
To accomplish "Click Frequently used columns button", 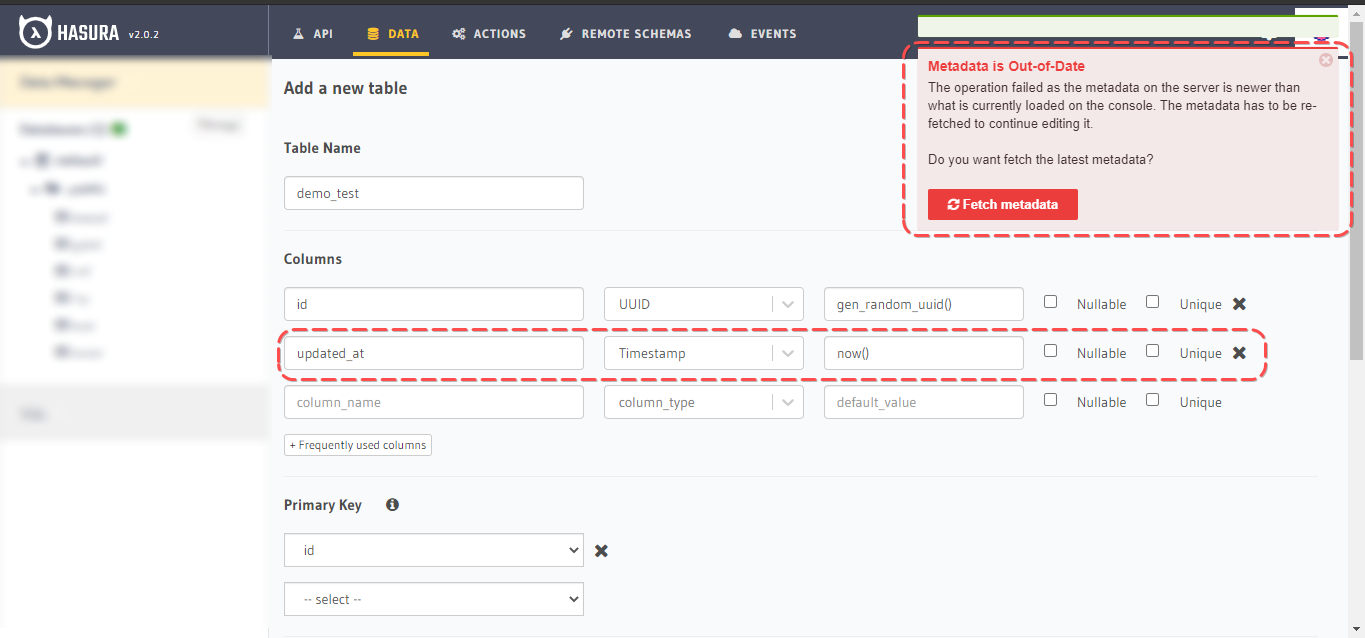I will click(358, 445).
